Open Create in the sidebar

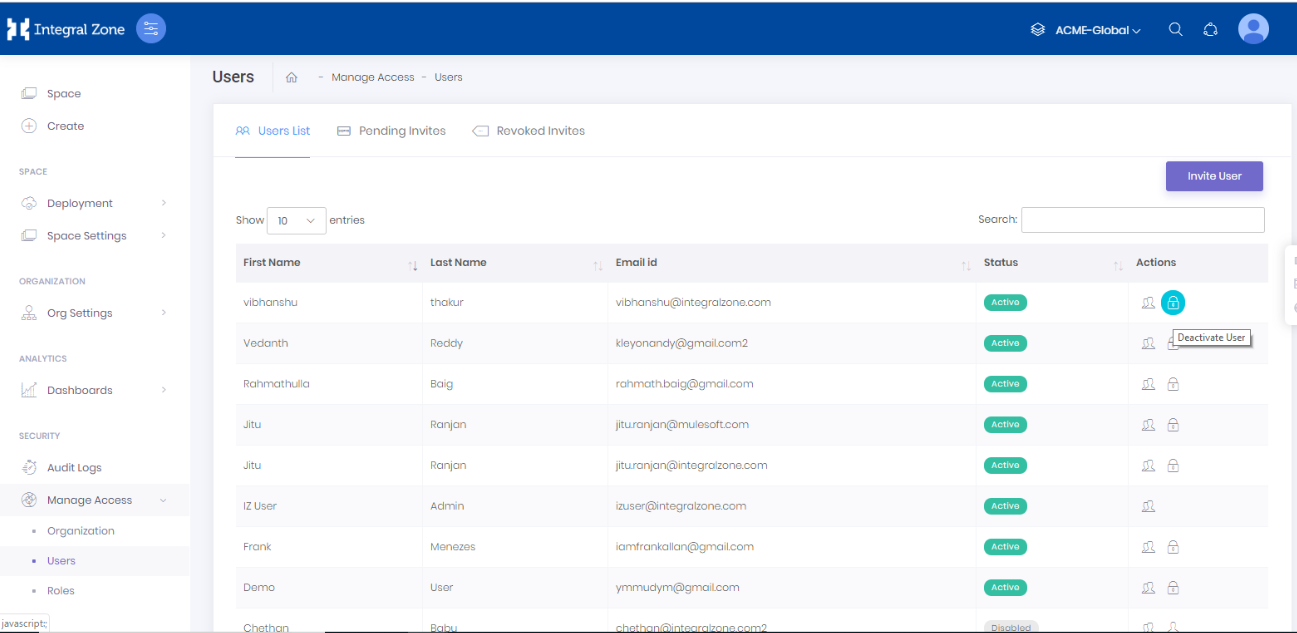pos(65,126)
